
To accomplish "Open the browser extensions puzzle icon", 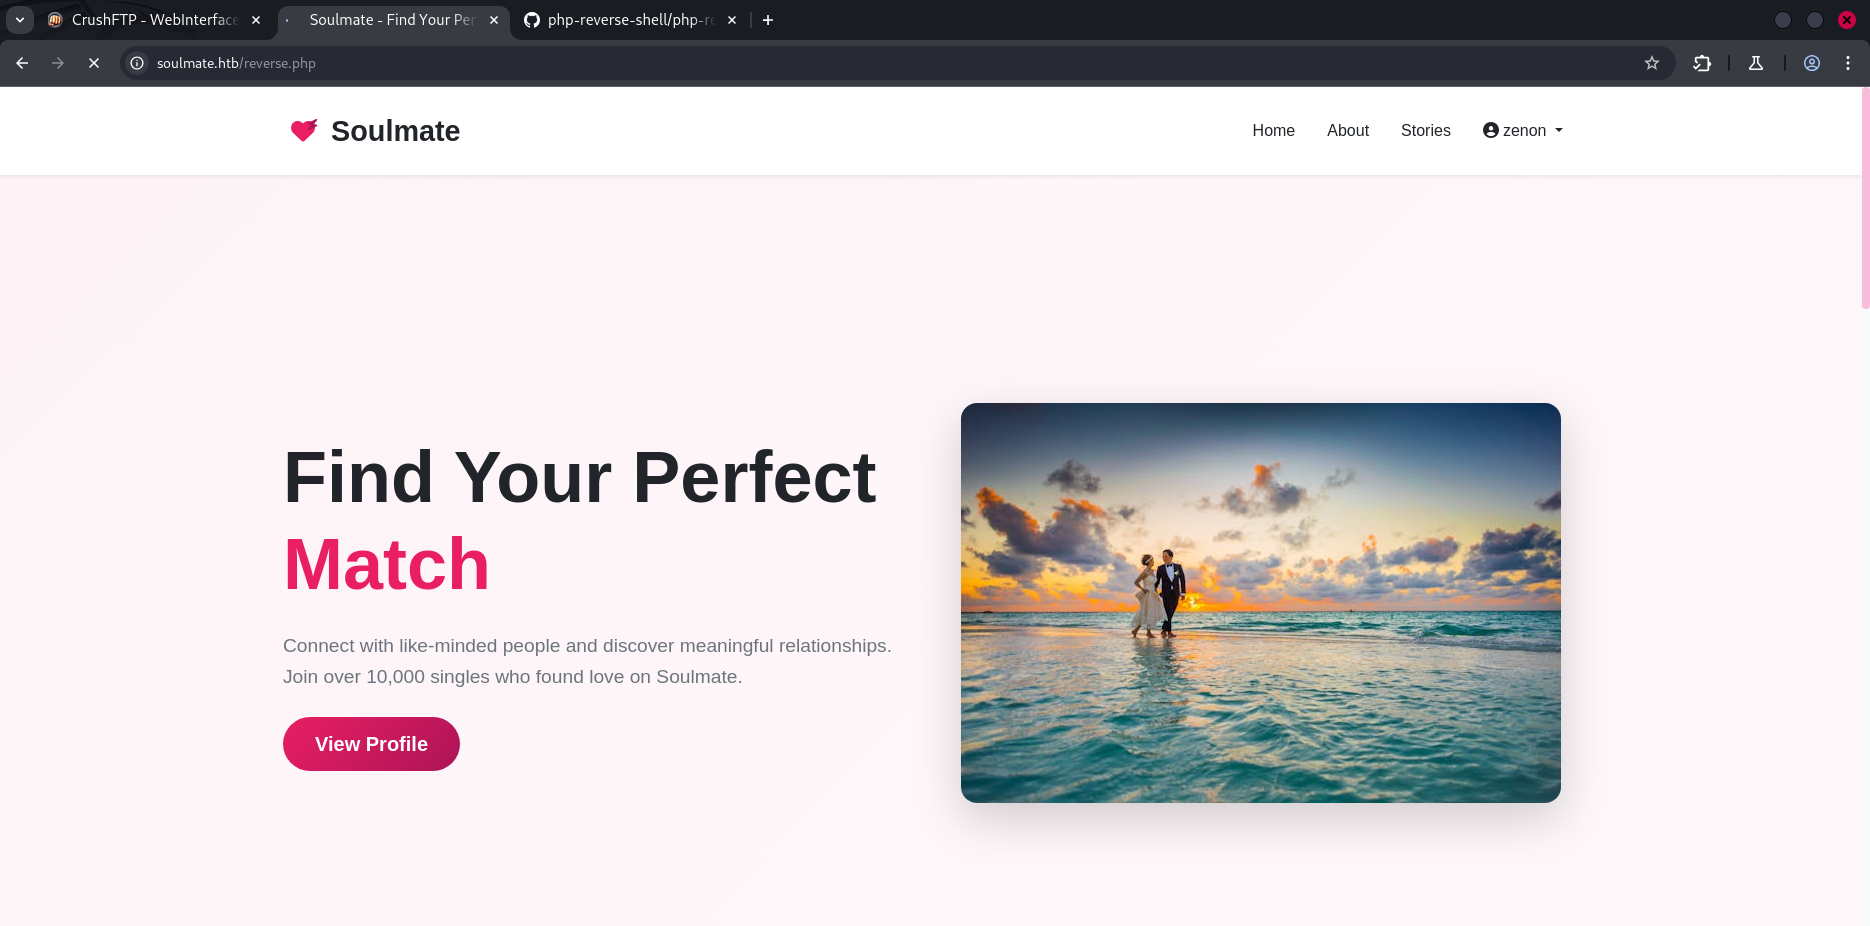I will point(1702,63).
